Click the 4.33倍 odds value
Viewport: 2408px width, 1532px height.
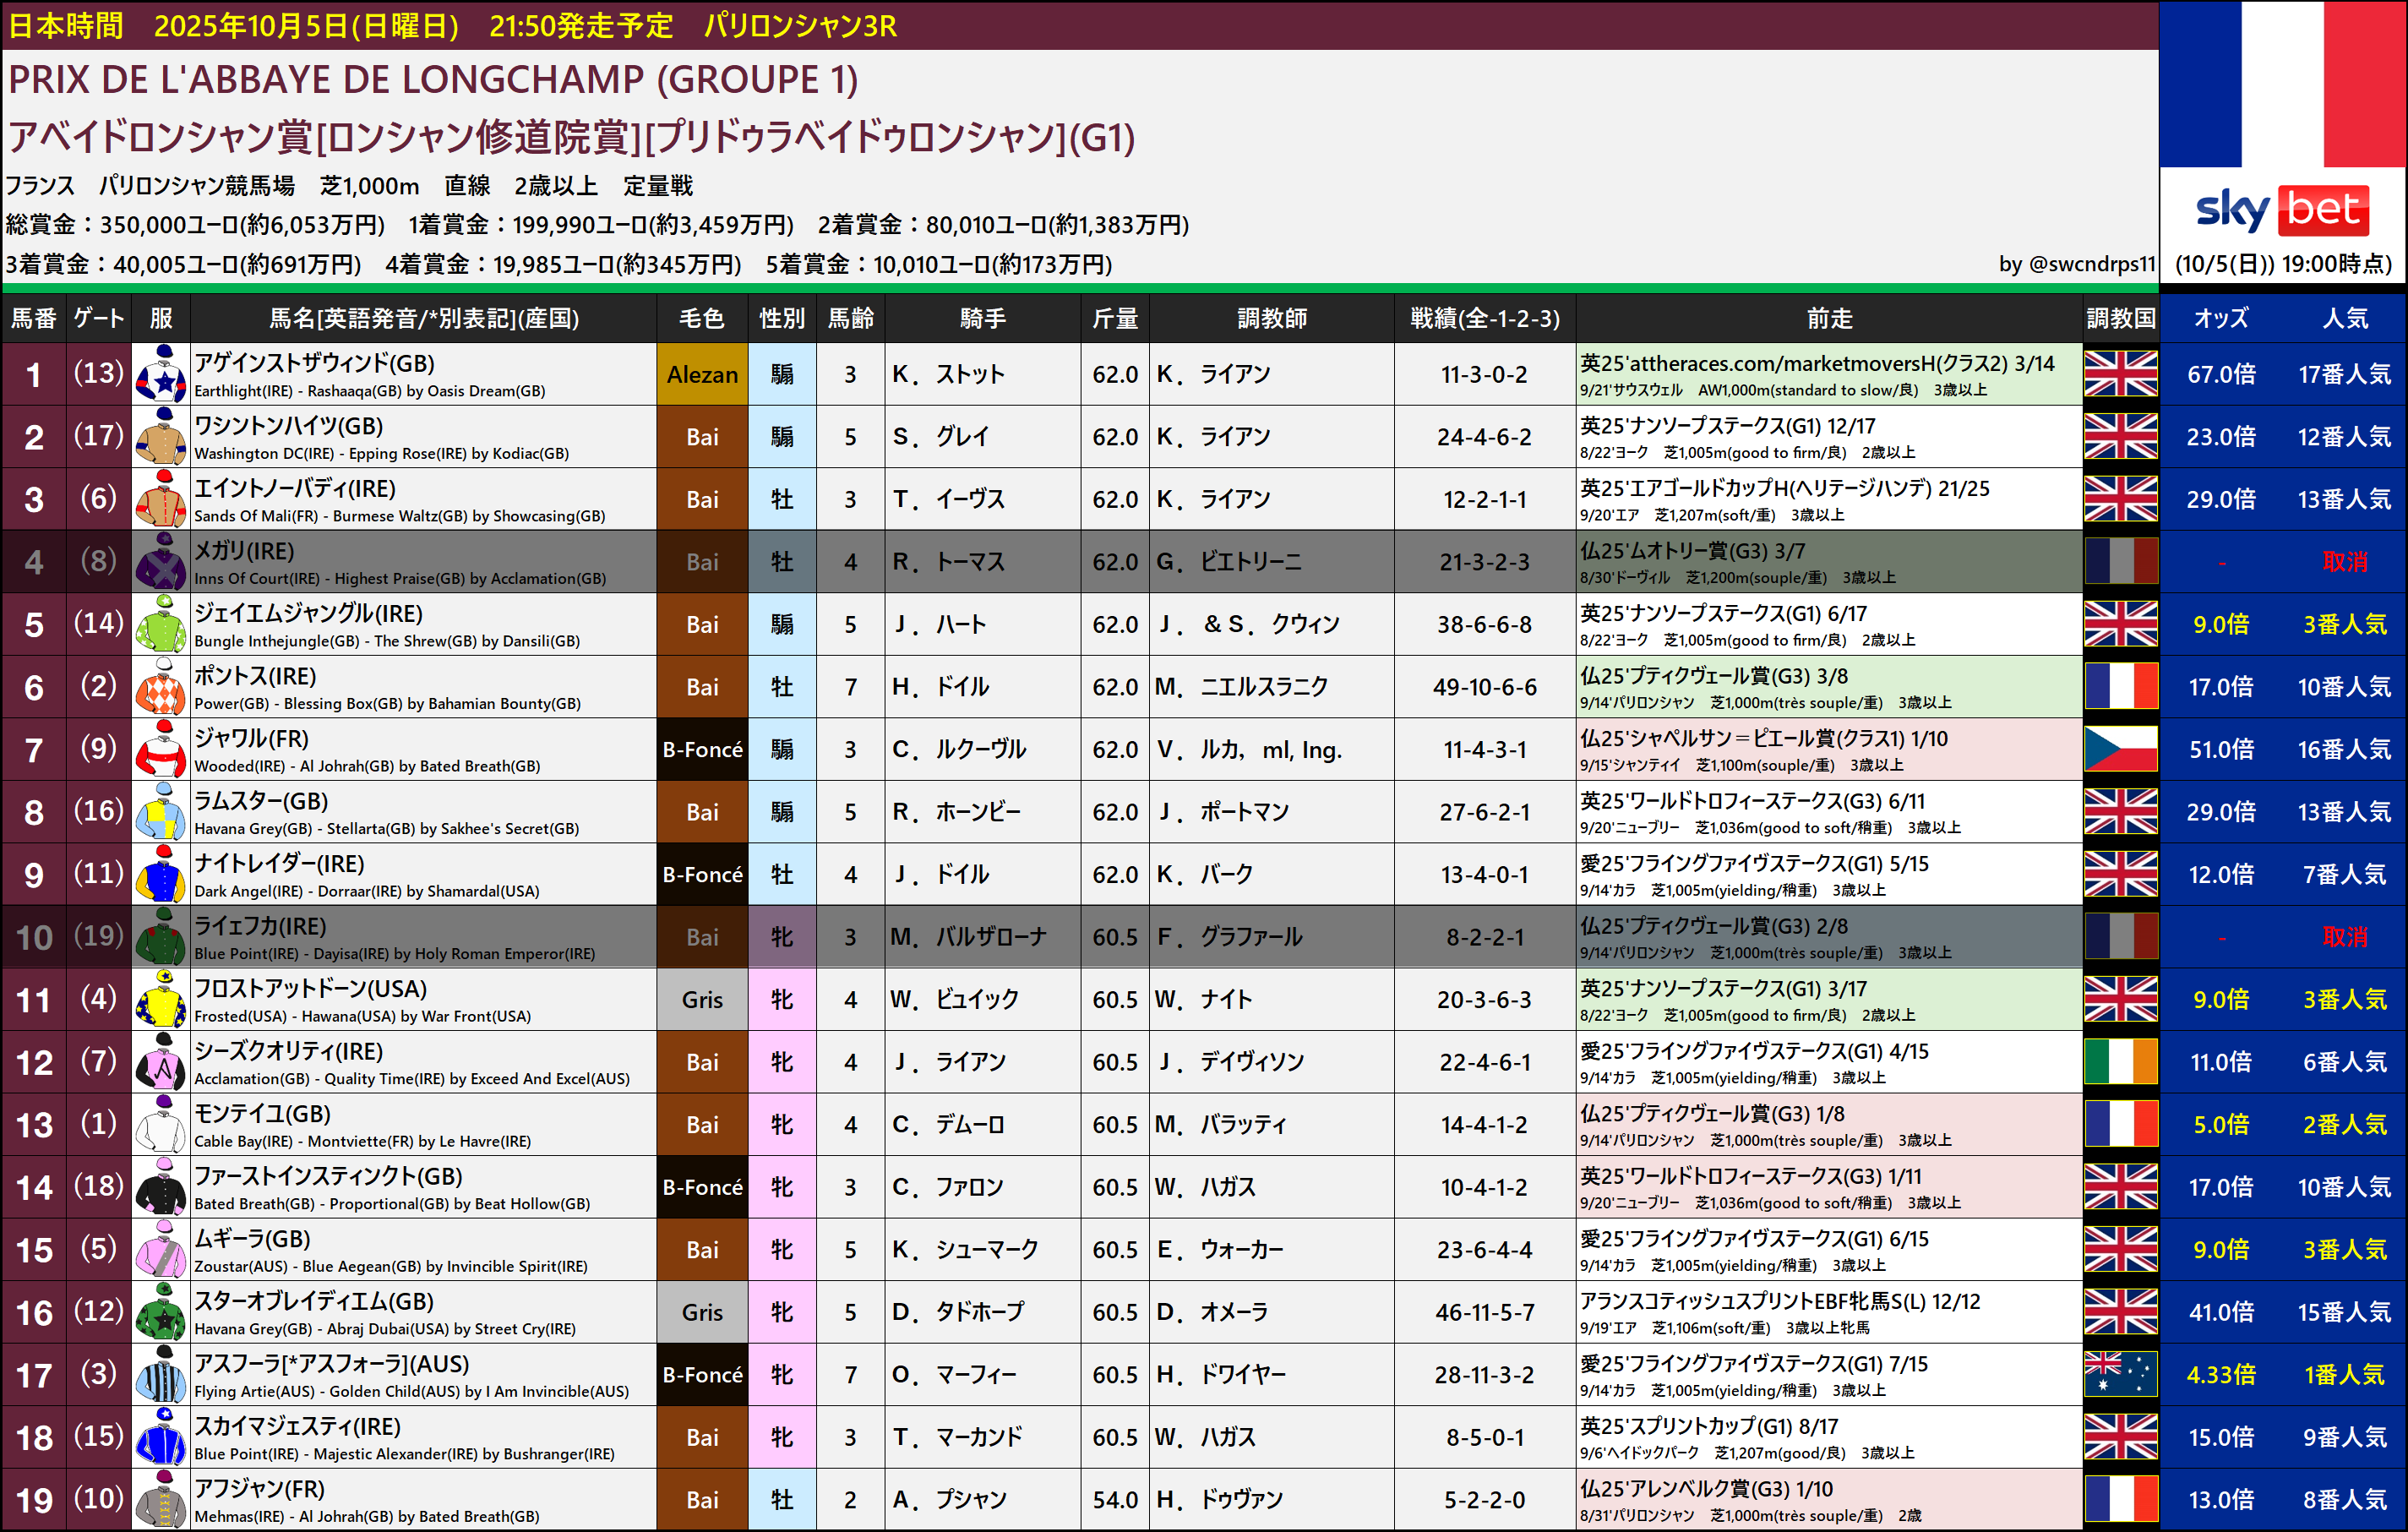click(2220, 1374)
